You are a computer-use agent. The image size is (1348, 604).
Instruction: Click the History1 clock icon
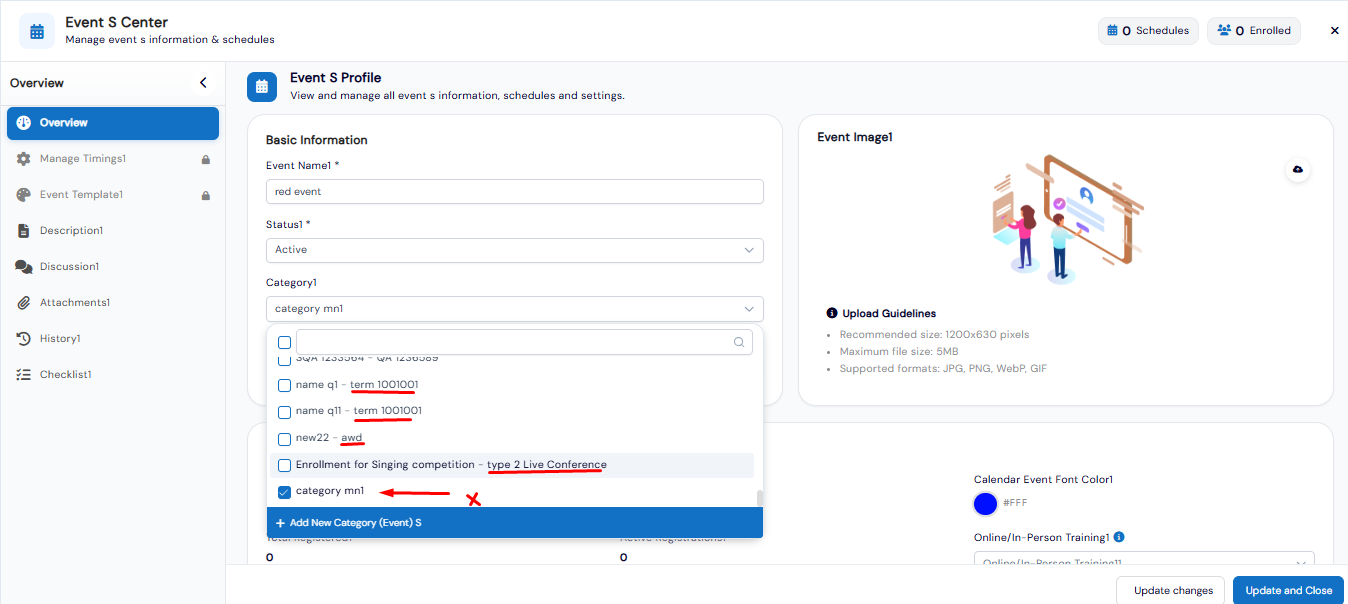pyautogui.click(x=24, y=339)
